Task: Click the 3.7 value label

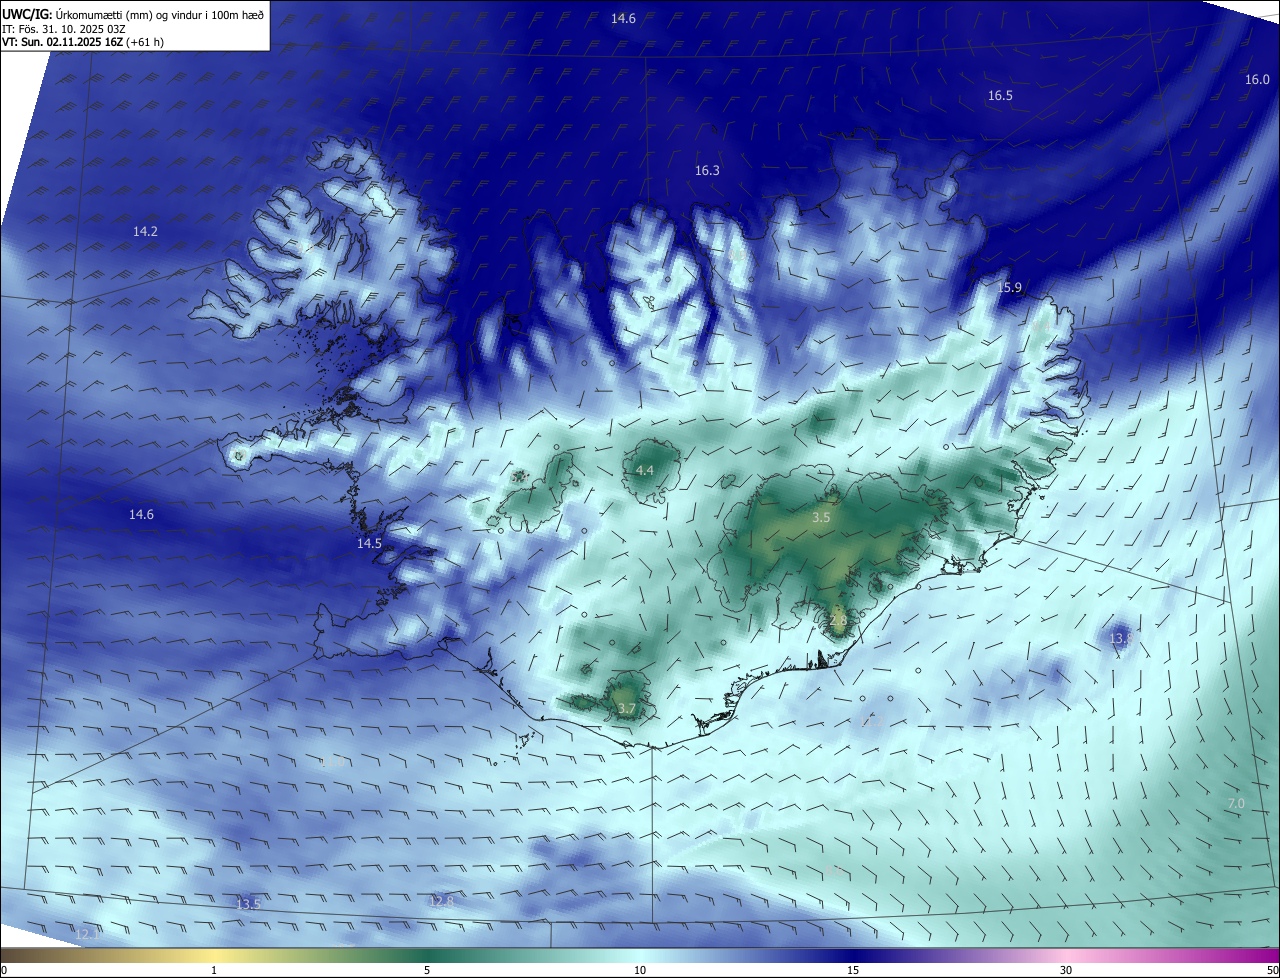Action: (626, 709)
